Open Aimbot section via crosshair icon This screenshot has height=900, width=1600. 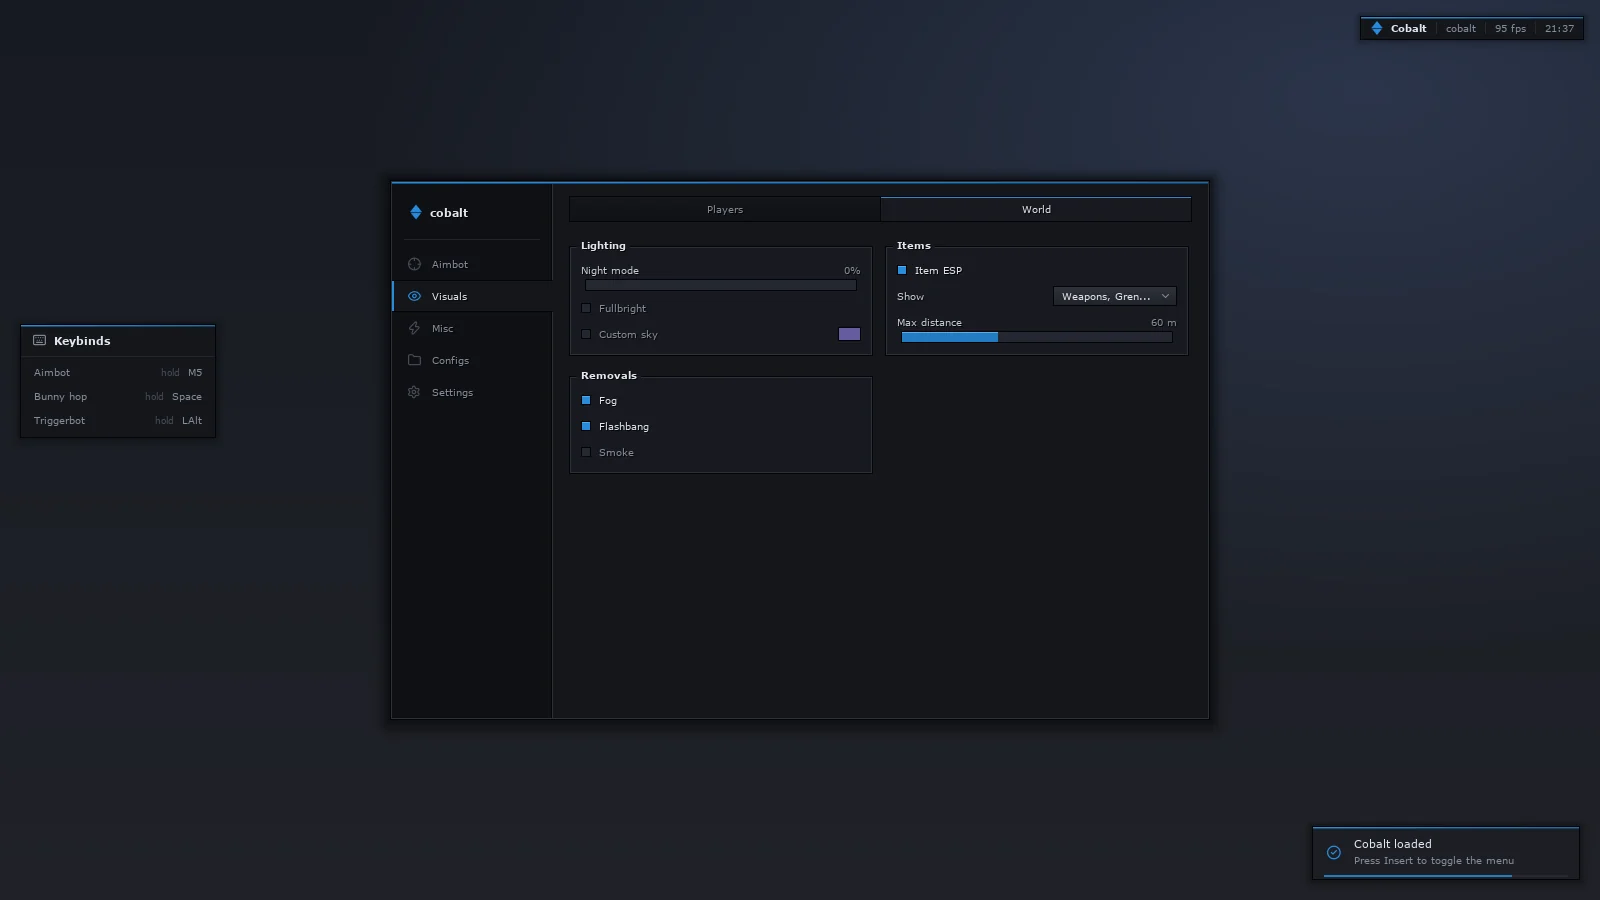pyautogui.click(x=414, y=264)
